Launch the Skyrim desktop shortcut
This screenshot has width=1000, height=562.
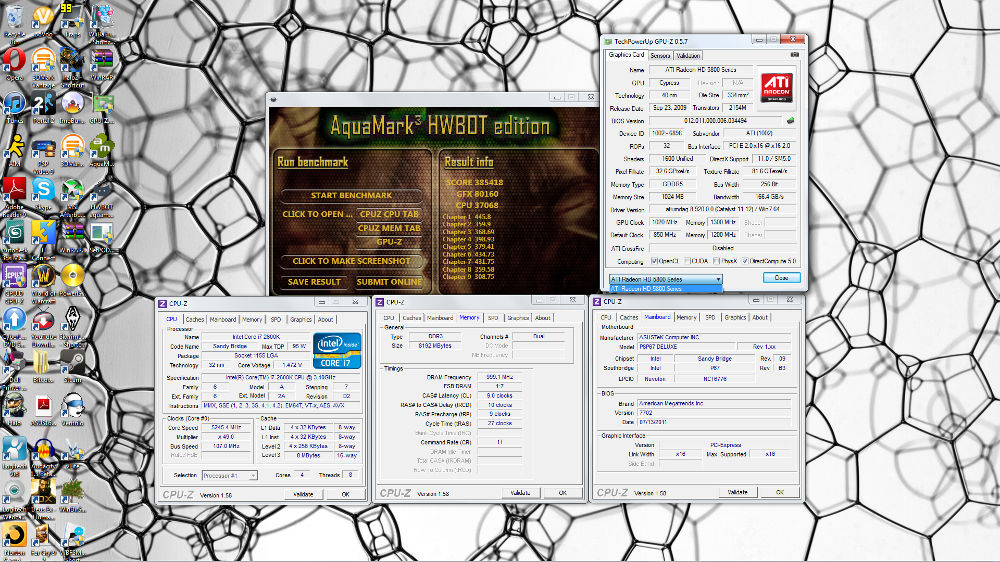pyautogui.click(x=72, y=322)
